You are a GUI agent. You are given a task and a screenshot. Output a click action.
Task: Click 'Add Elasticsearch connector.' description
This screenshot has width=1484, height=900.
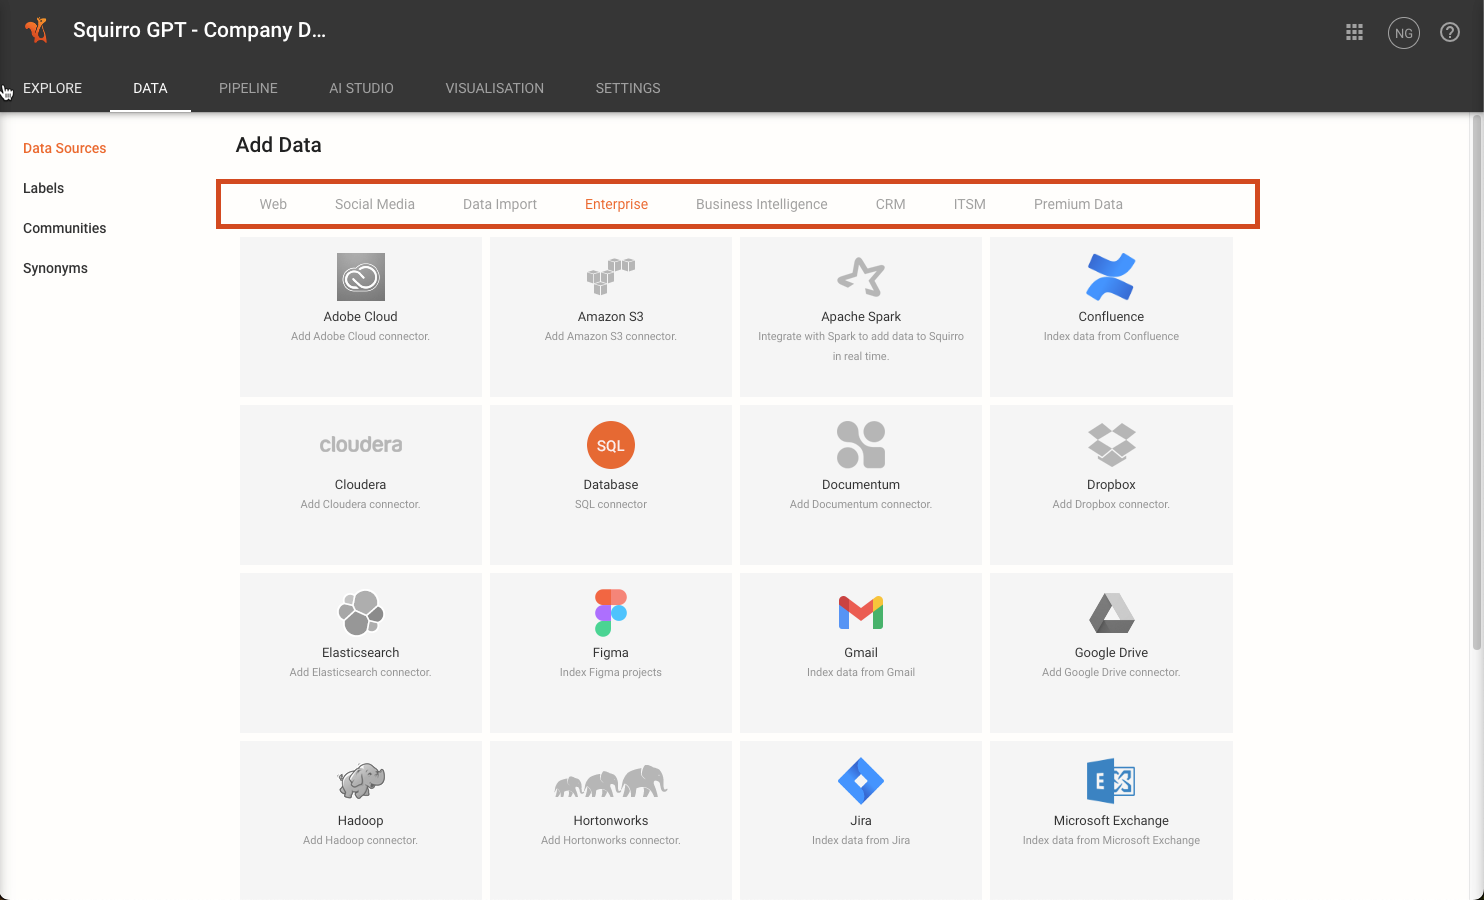[360, 672]
